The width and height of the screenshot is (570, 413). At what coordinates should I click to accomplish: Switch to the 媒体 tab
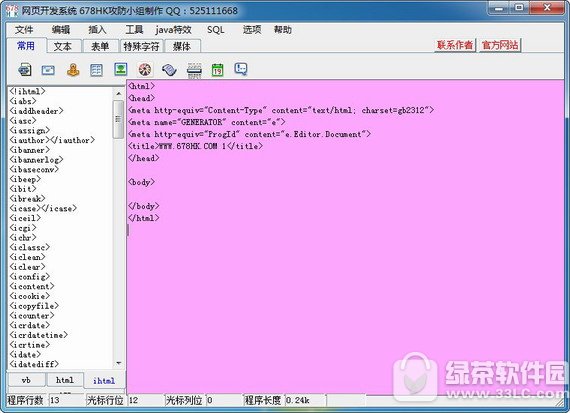pos(182,46)
